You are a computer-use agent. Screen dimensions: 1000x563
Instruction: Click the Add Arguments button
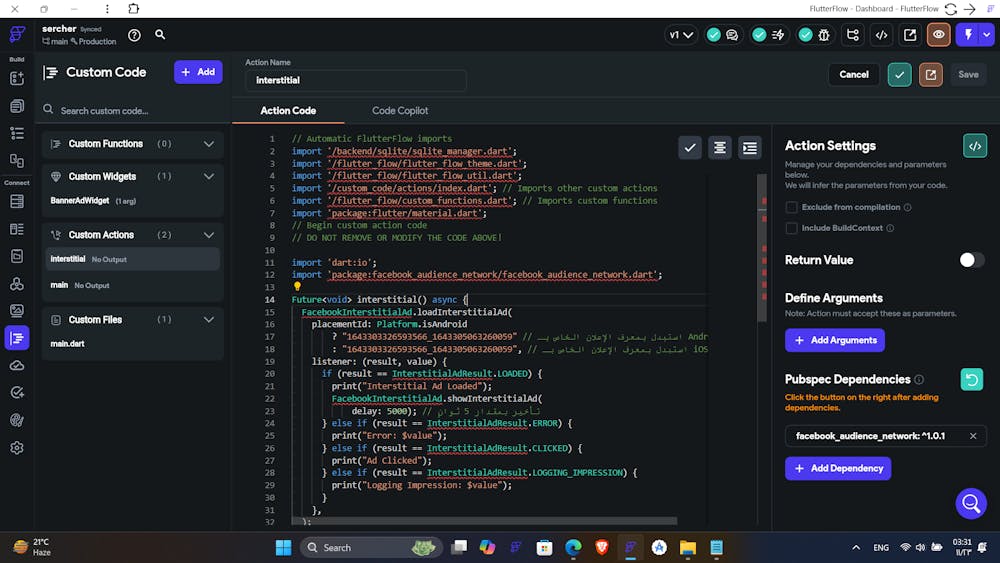pyautogui.click(x=835, y=340)
